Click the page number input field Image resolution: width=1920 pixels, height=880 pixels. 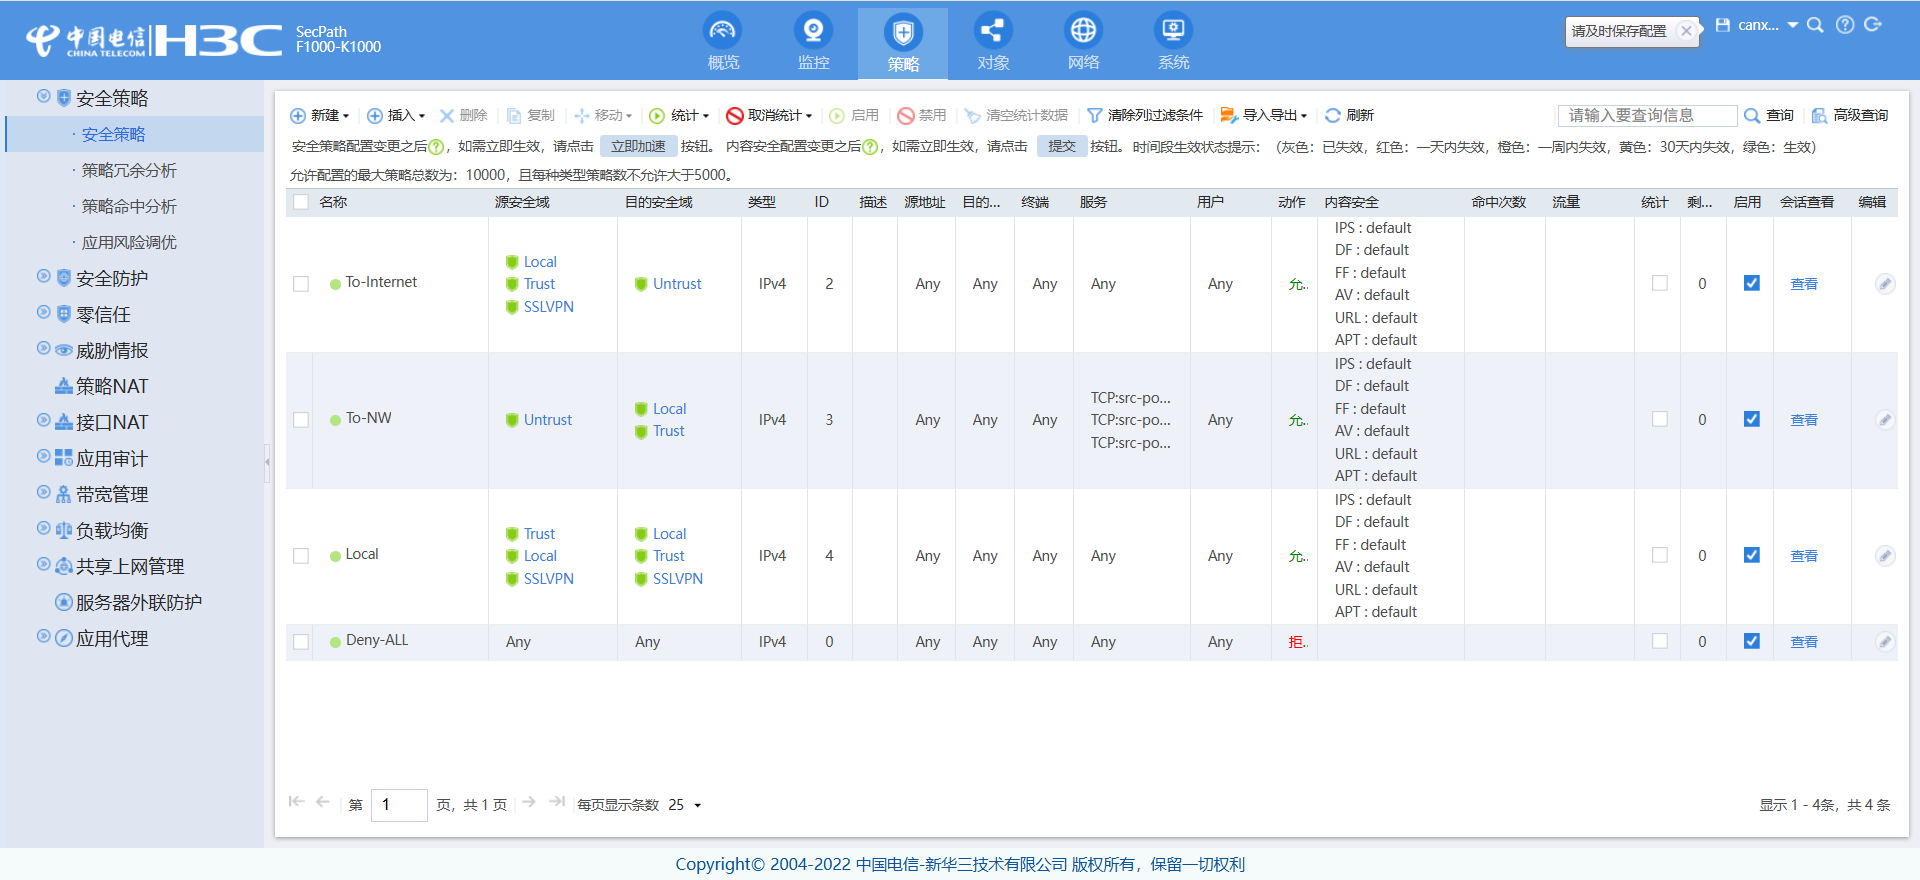tap(399, 805)
